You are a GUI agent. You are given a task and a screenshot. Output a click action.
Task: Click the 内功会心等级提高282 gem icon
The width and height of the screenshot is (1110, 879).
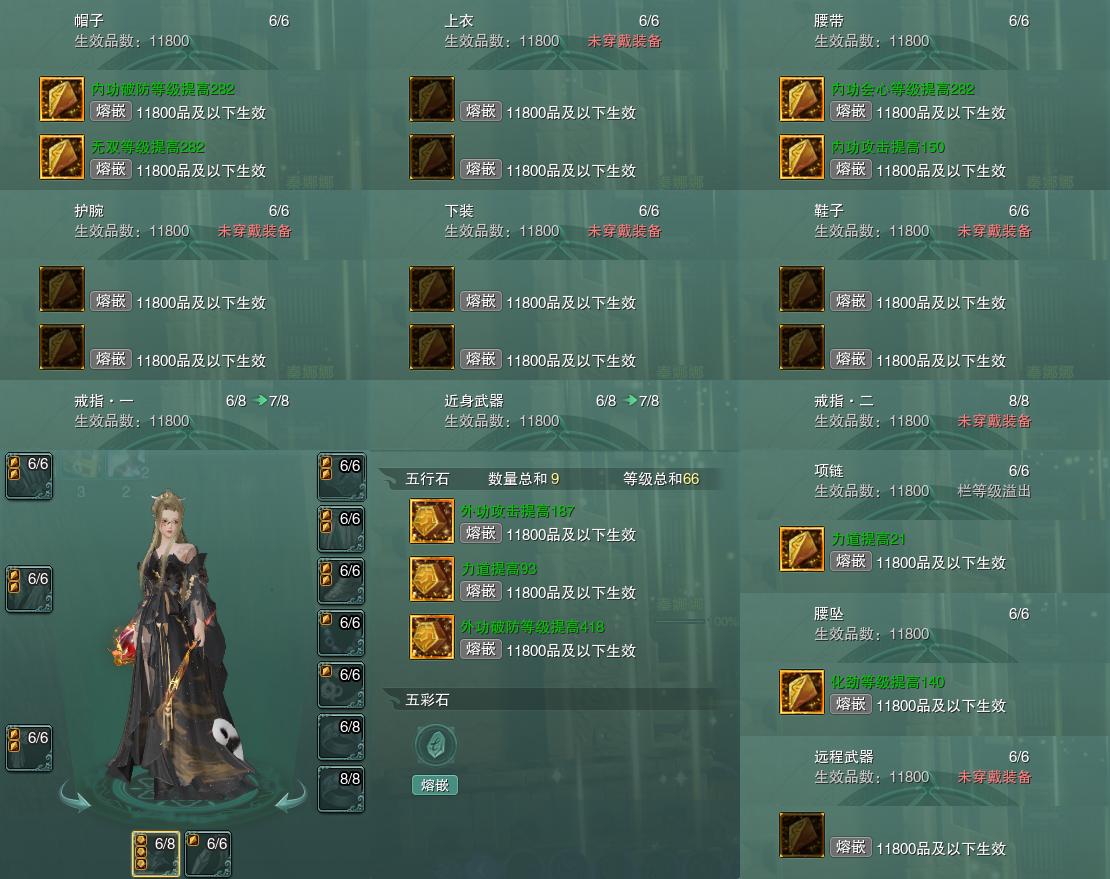point(801,99)
